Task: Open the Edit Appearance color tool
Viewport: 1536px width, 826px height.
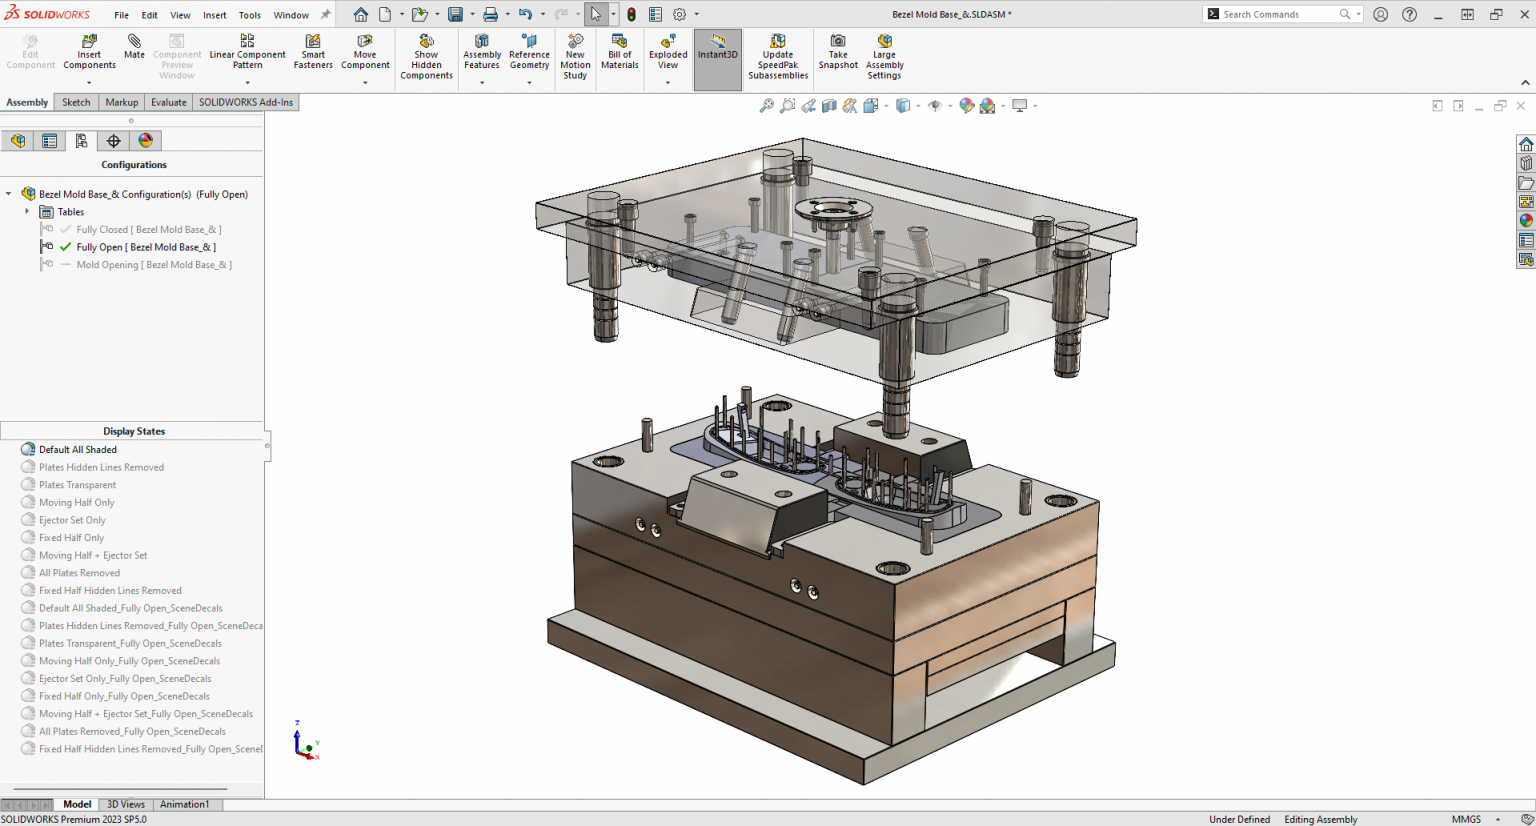Action: coord(967,105)
